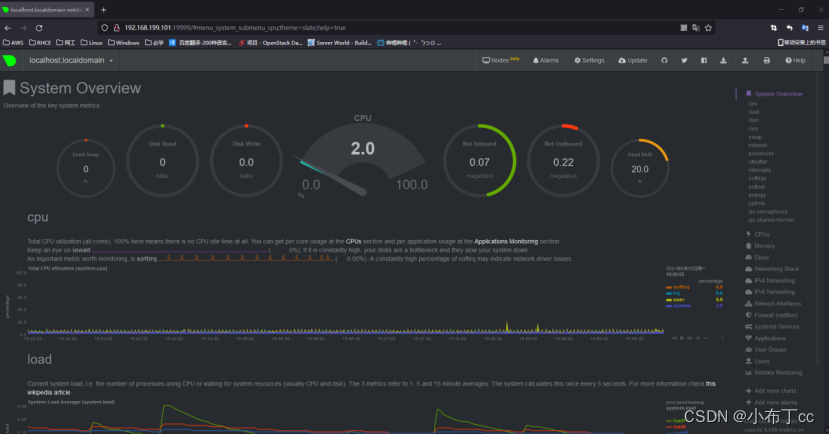Viewport: 830px width, 435px height.
Task: Jump to disk in sidebar submenu
Action: tap(754, 120)
